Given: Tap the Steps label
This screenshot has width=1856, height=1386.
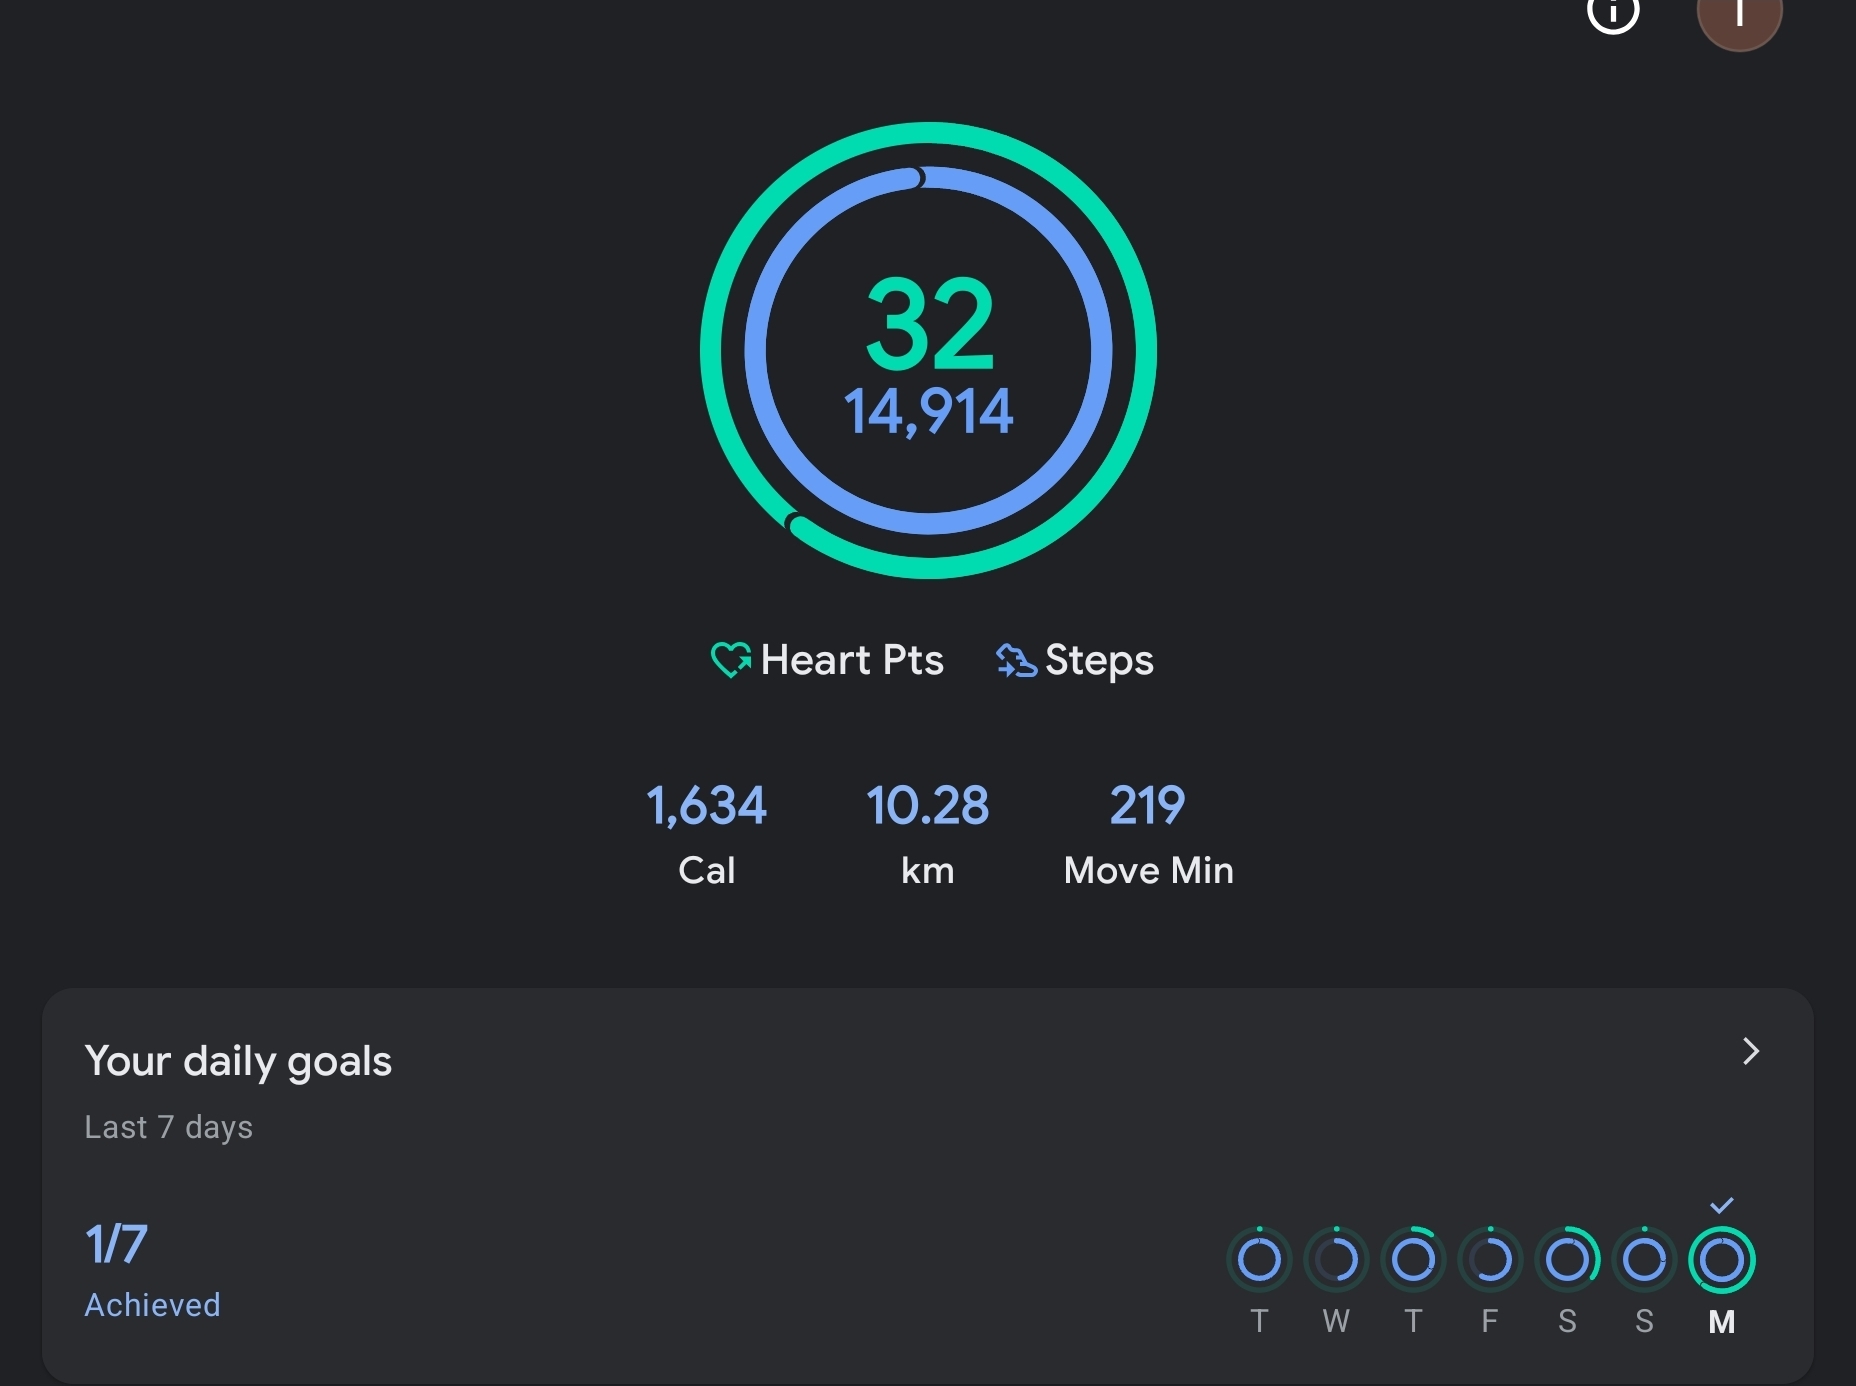Looking at the screenshot, I should tap(1099, 660).
